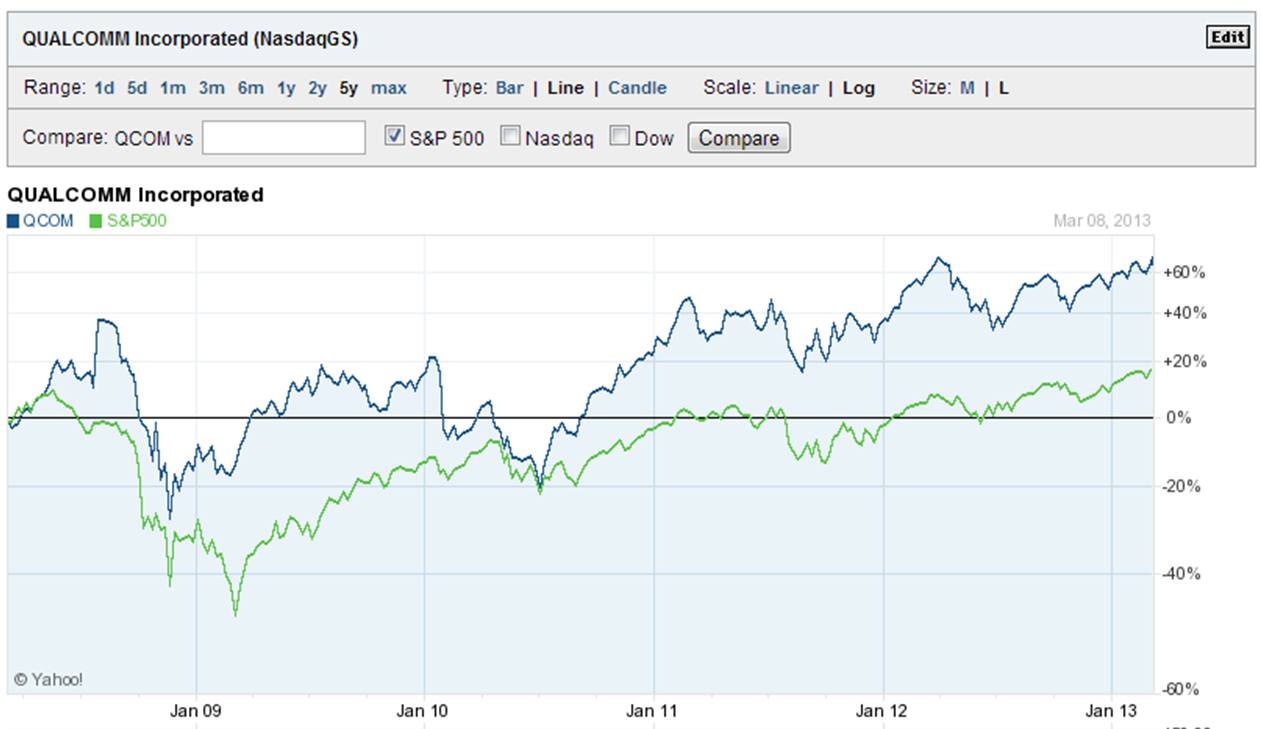
Task: Click the +60% axis label
Action: point(1184,272)
